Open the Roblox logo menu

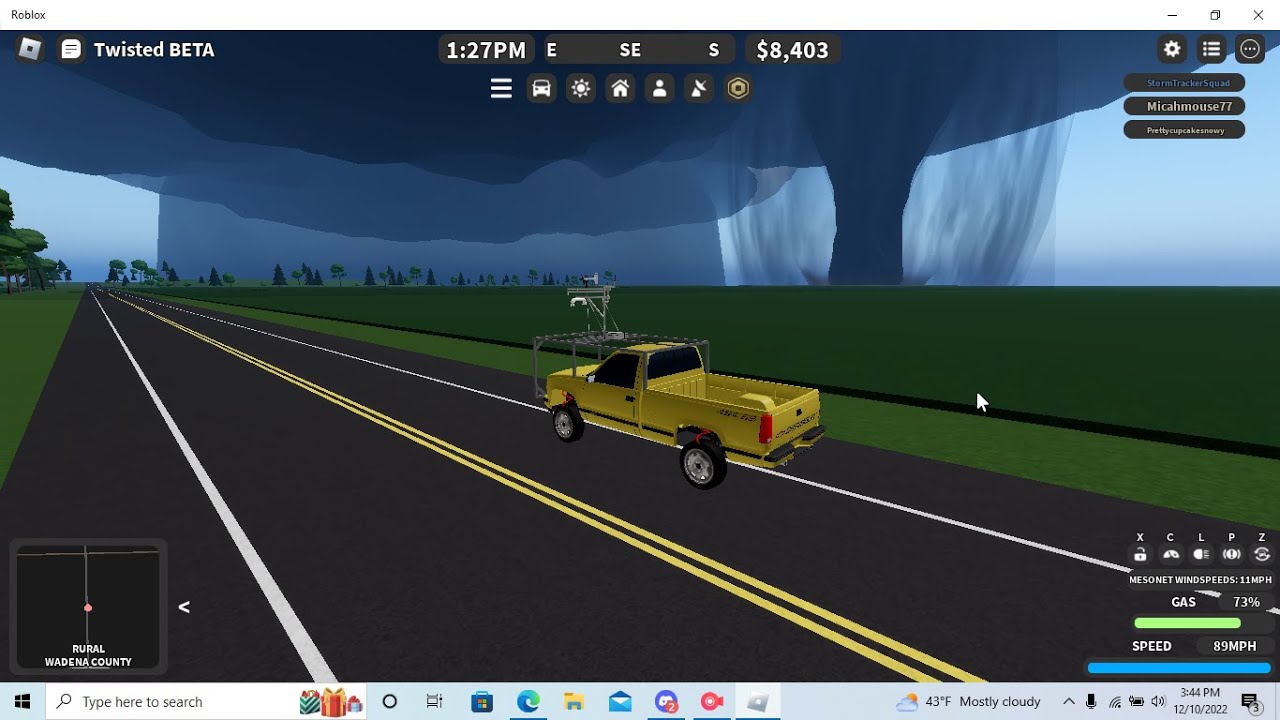coord(30,49)
